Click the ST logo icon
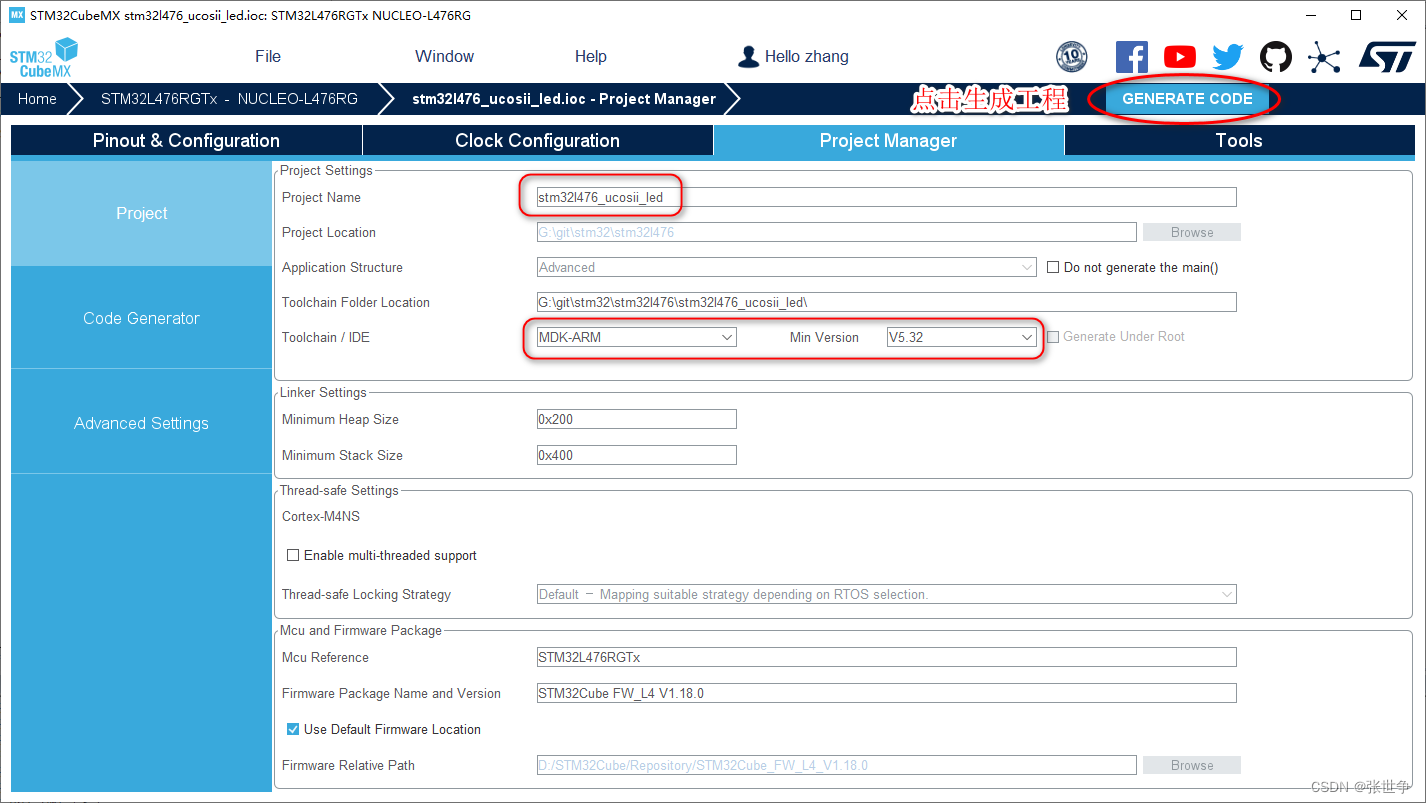This screenshot has width=1426, height=803. [x=1387, y=57]
